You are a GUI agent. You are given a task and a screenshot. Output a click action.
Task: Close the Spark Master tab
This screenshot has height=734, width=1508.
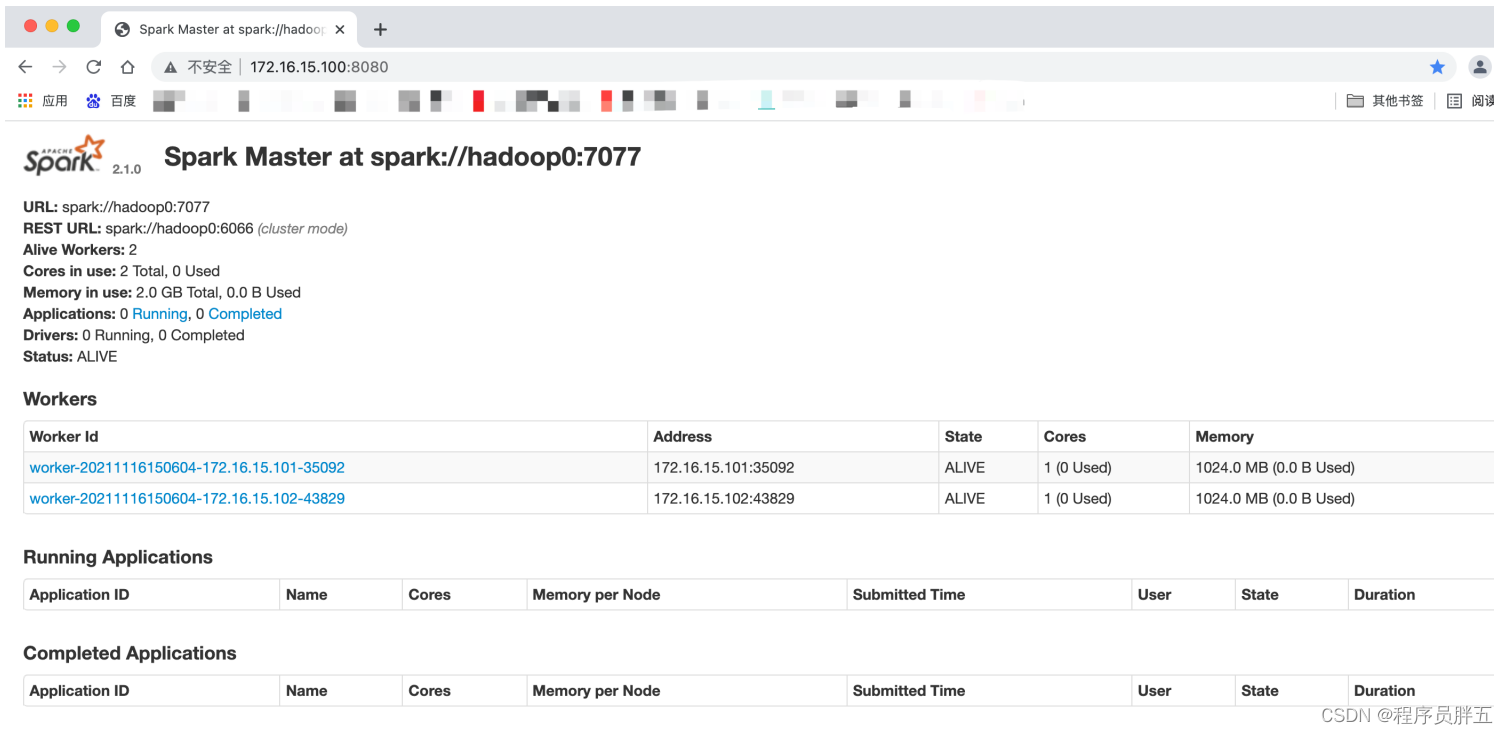340,29
